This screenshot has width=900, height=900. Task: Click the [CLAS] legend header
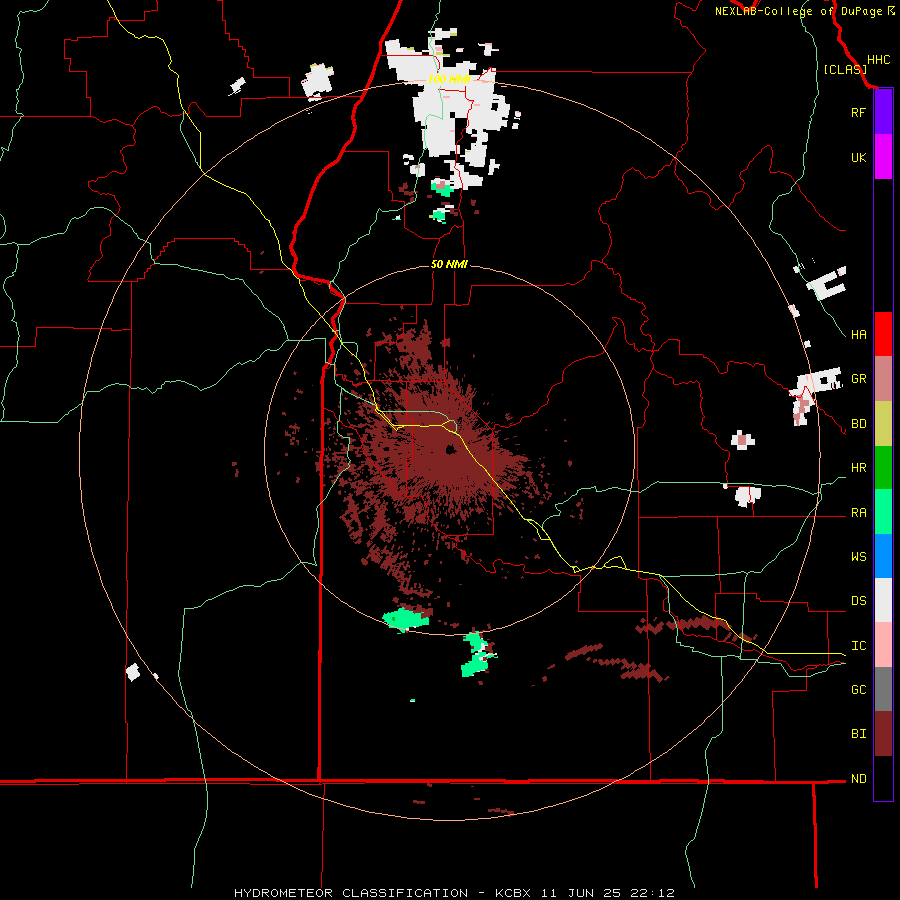pyautogui.click(x=845, y=69)
